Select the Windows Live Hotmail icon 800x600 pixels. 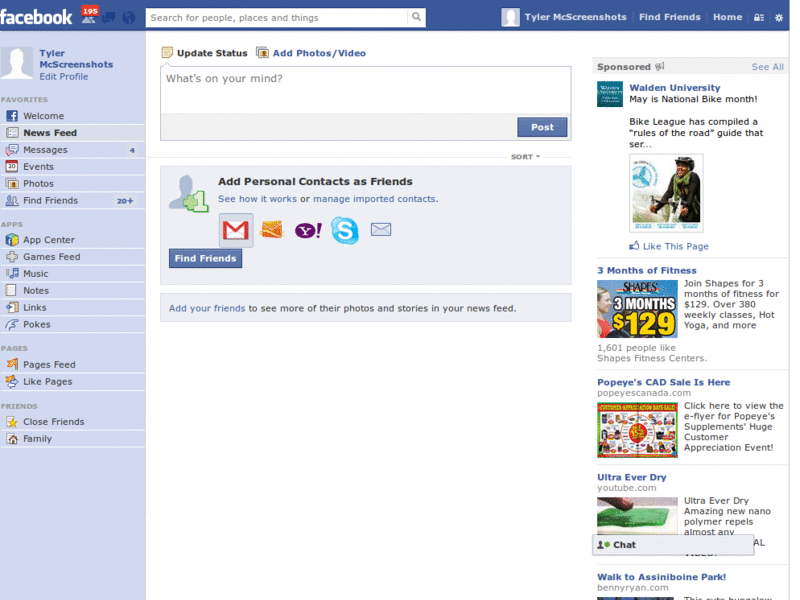pyautogui.click(x=271, y=230)
